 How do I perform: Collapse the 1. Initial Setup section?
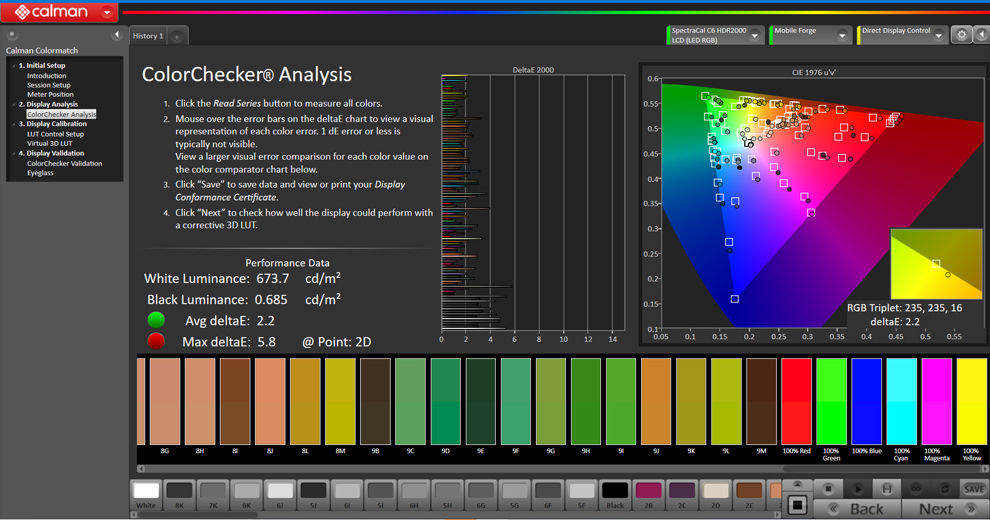[13, 66]
